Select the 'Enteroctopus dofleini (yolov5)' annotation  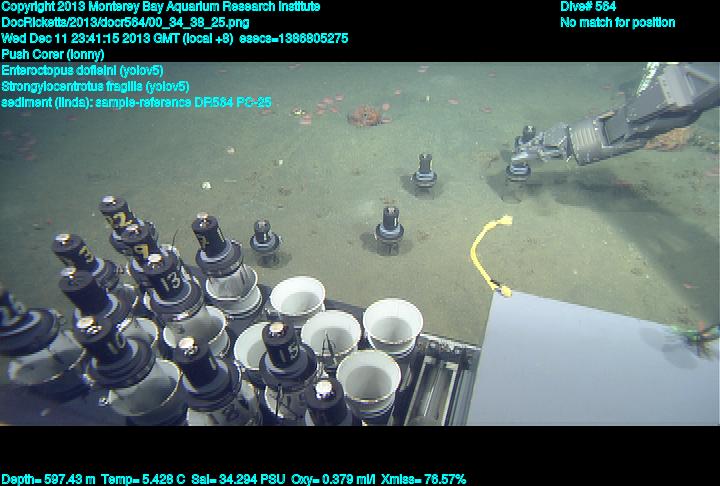[82, 70]
